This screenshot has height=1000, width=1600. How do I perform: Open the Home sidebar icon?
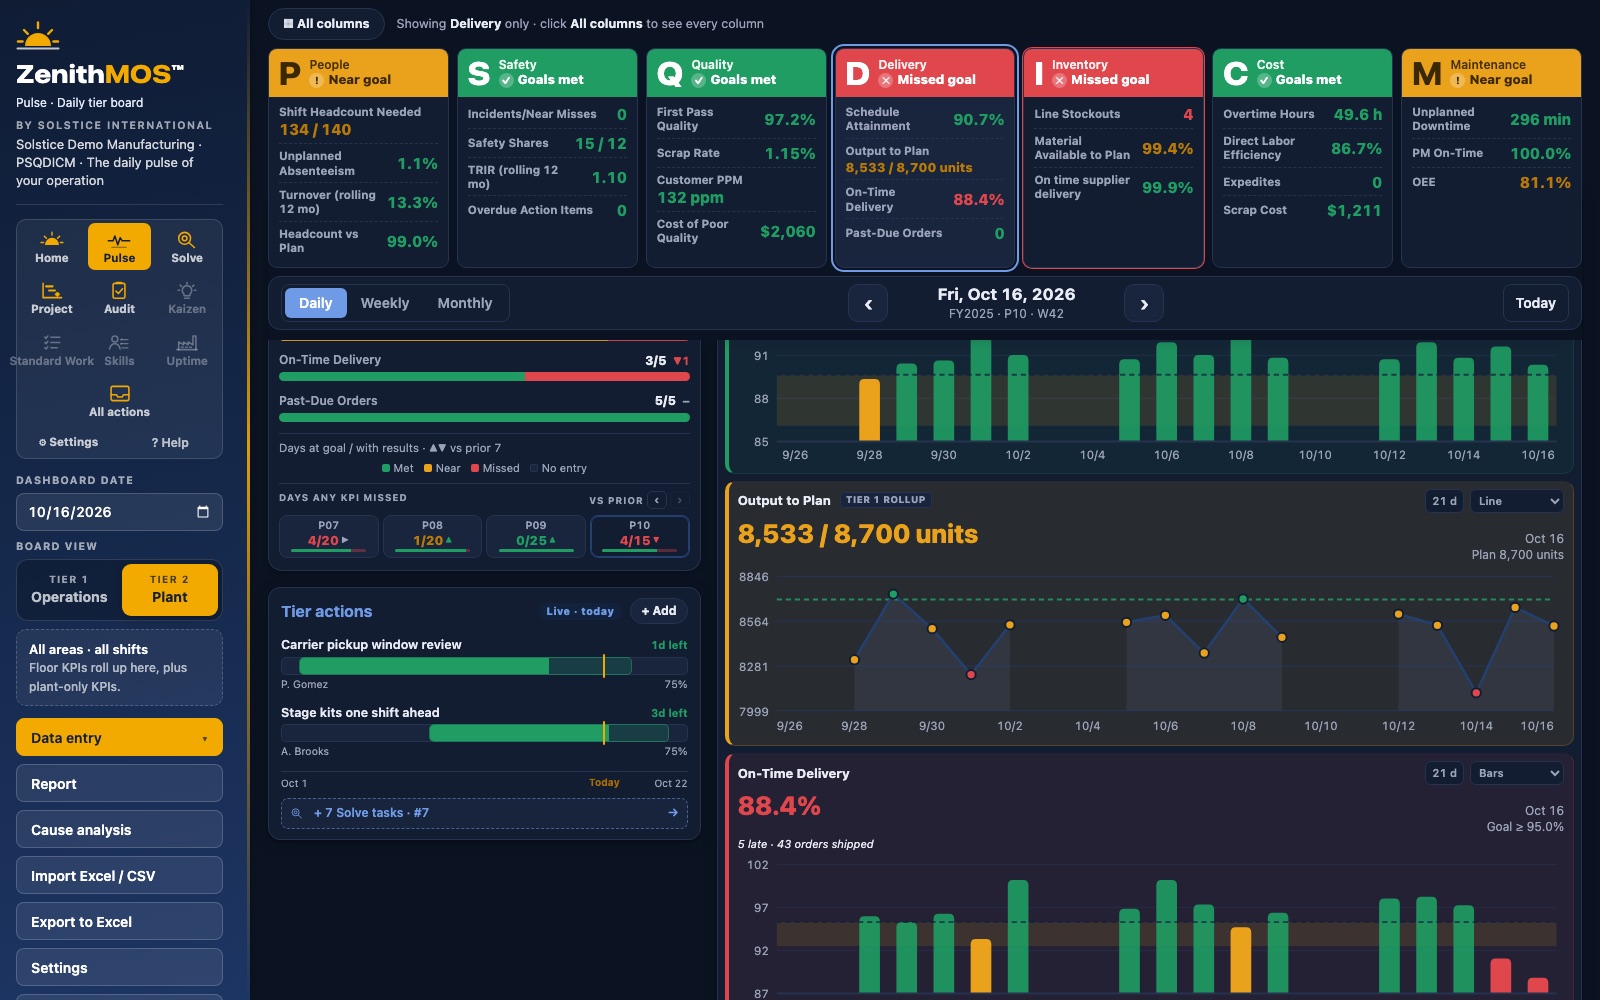point(52,247)
